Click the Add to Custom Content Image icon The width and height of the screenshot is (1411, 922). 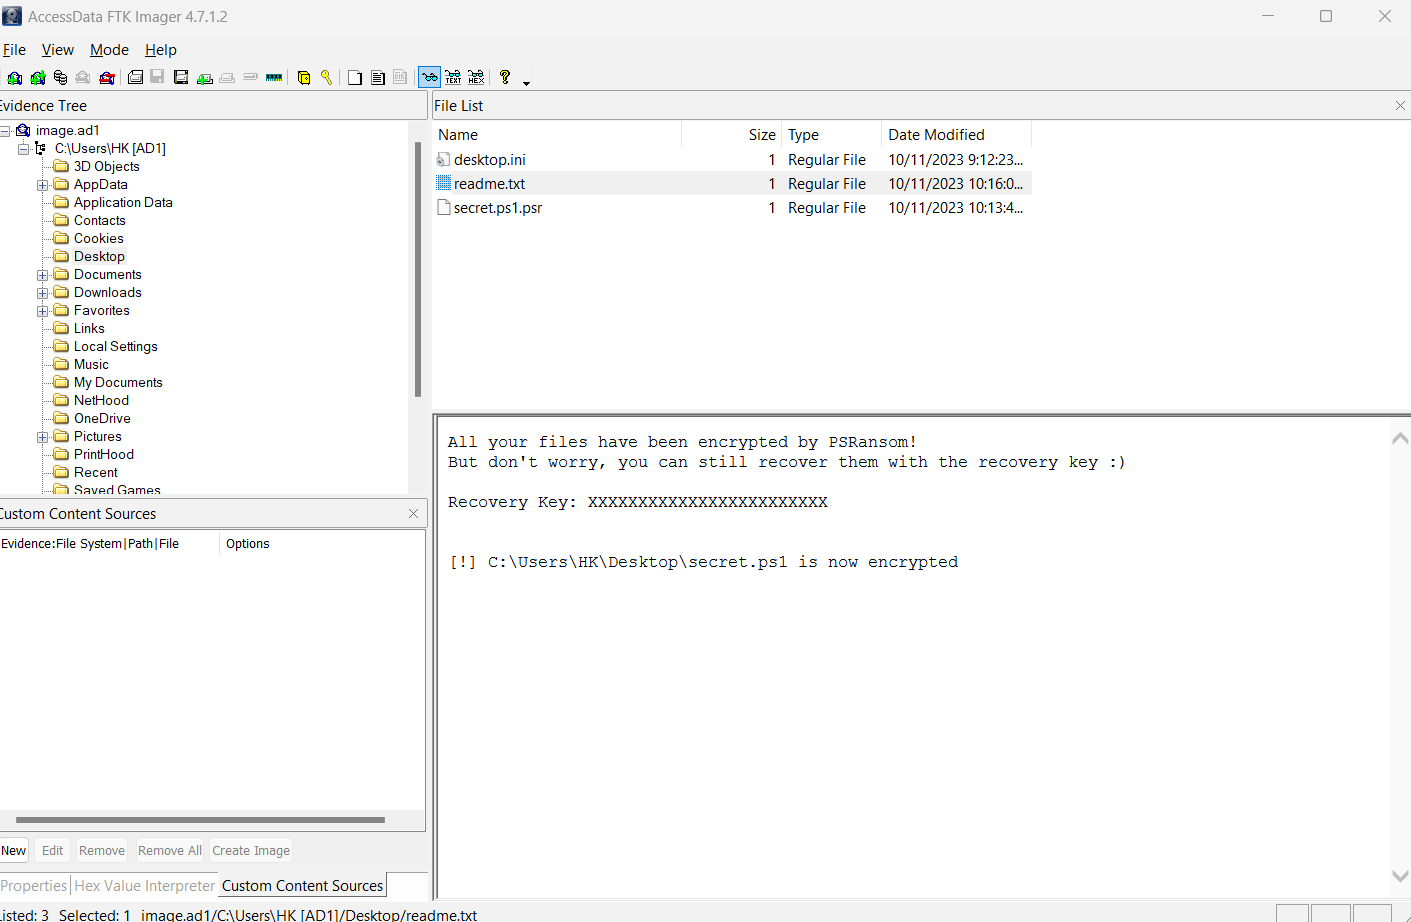point(205,78)
